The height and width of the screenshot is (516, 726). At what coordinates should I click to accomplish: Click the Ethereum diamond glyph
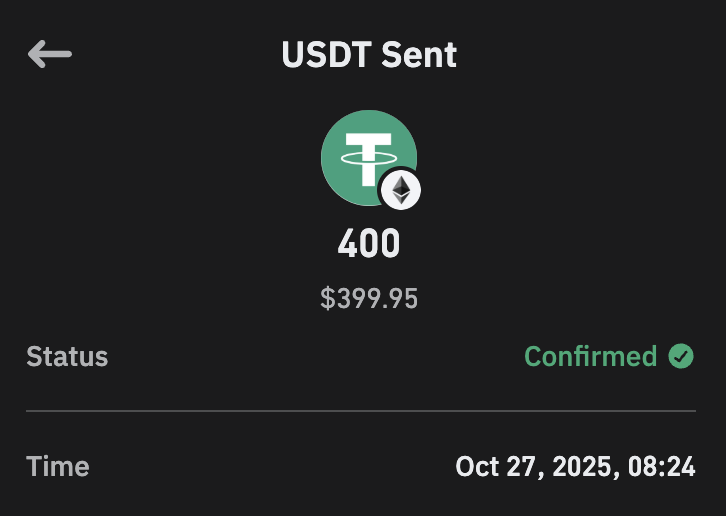(x=401, y=190)
